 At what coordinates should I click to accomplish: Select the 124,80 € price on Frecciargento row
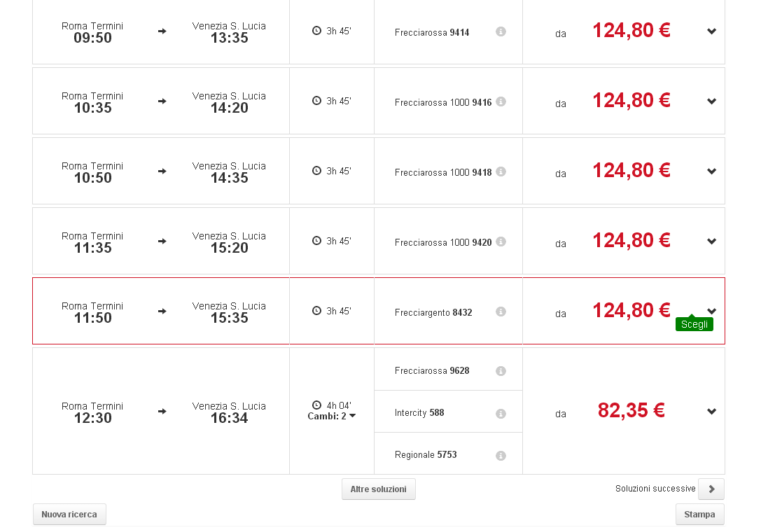631,311
